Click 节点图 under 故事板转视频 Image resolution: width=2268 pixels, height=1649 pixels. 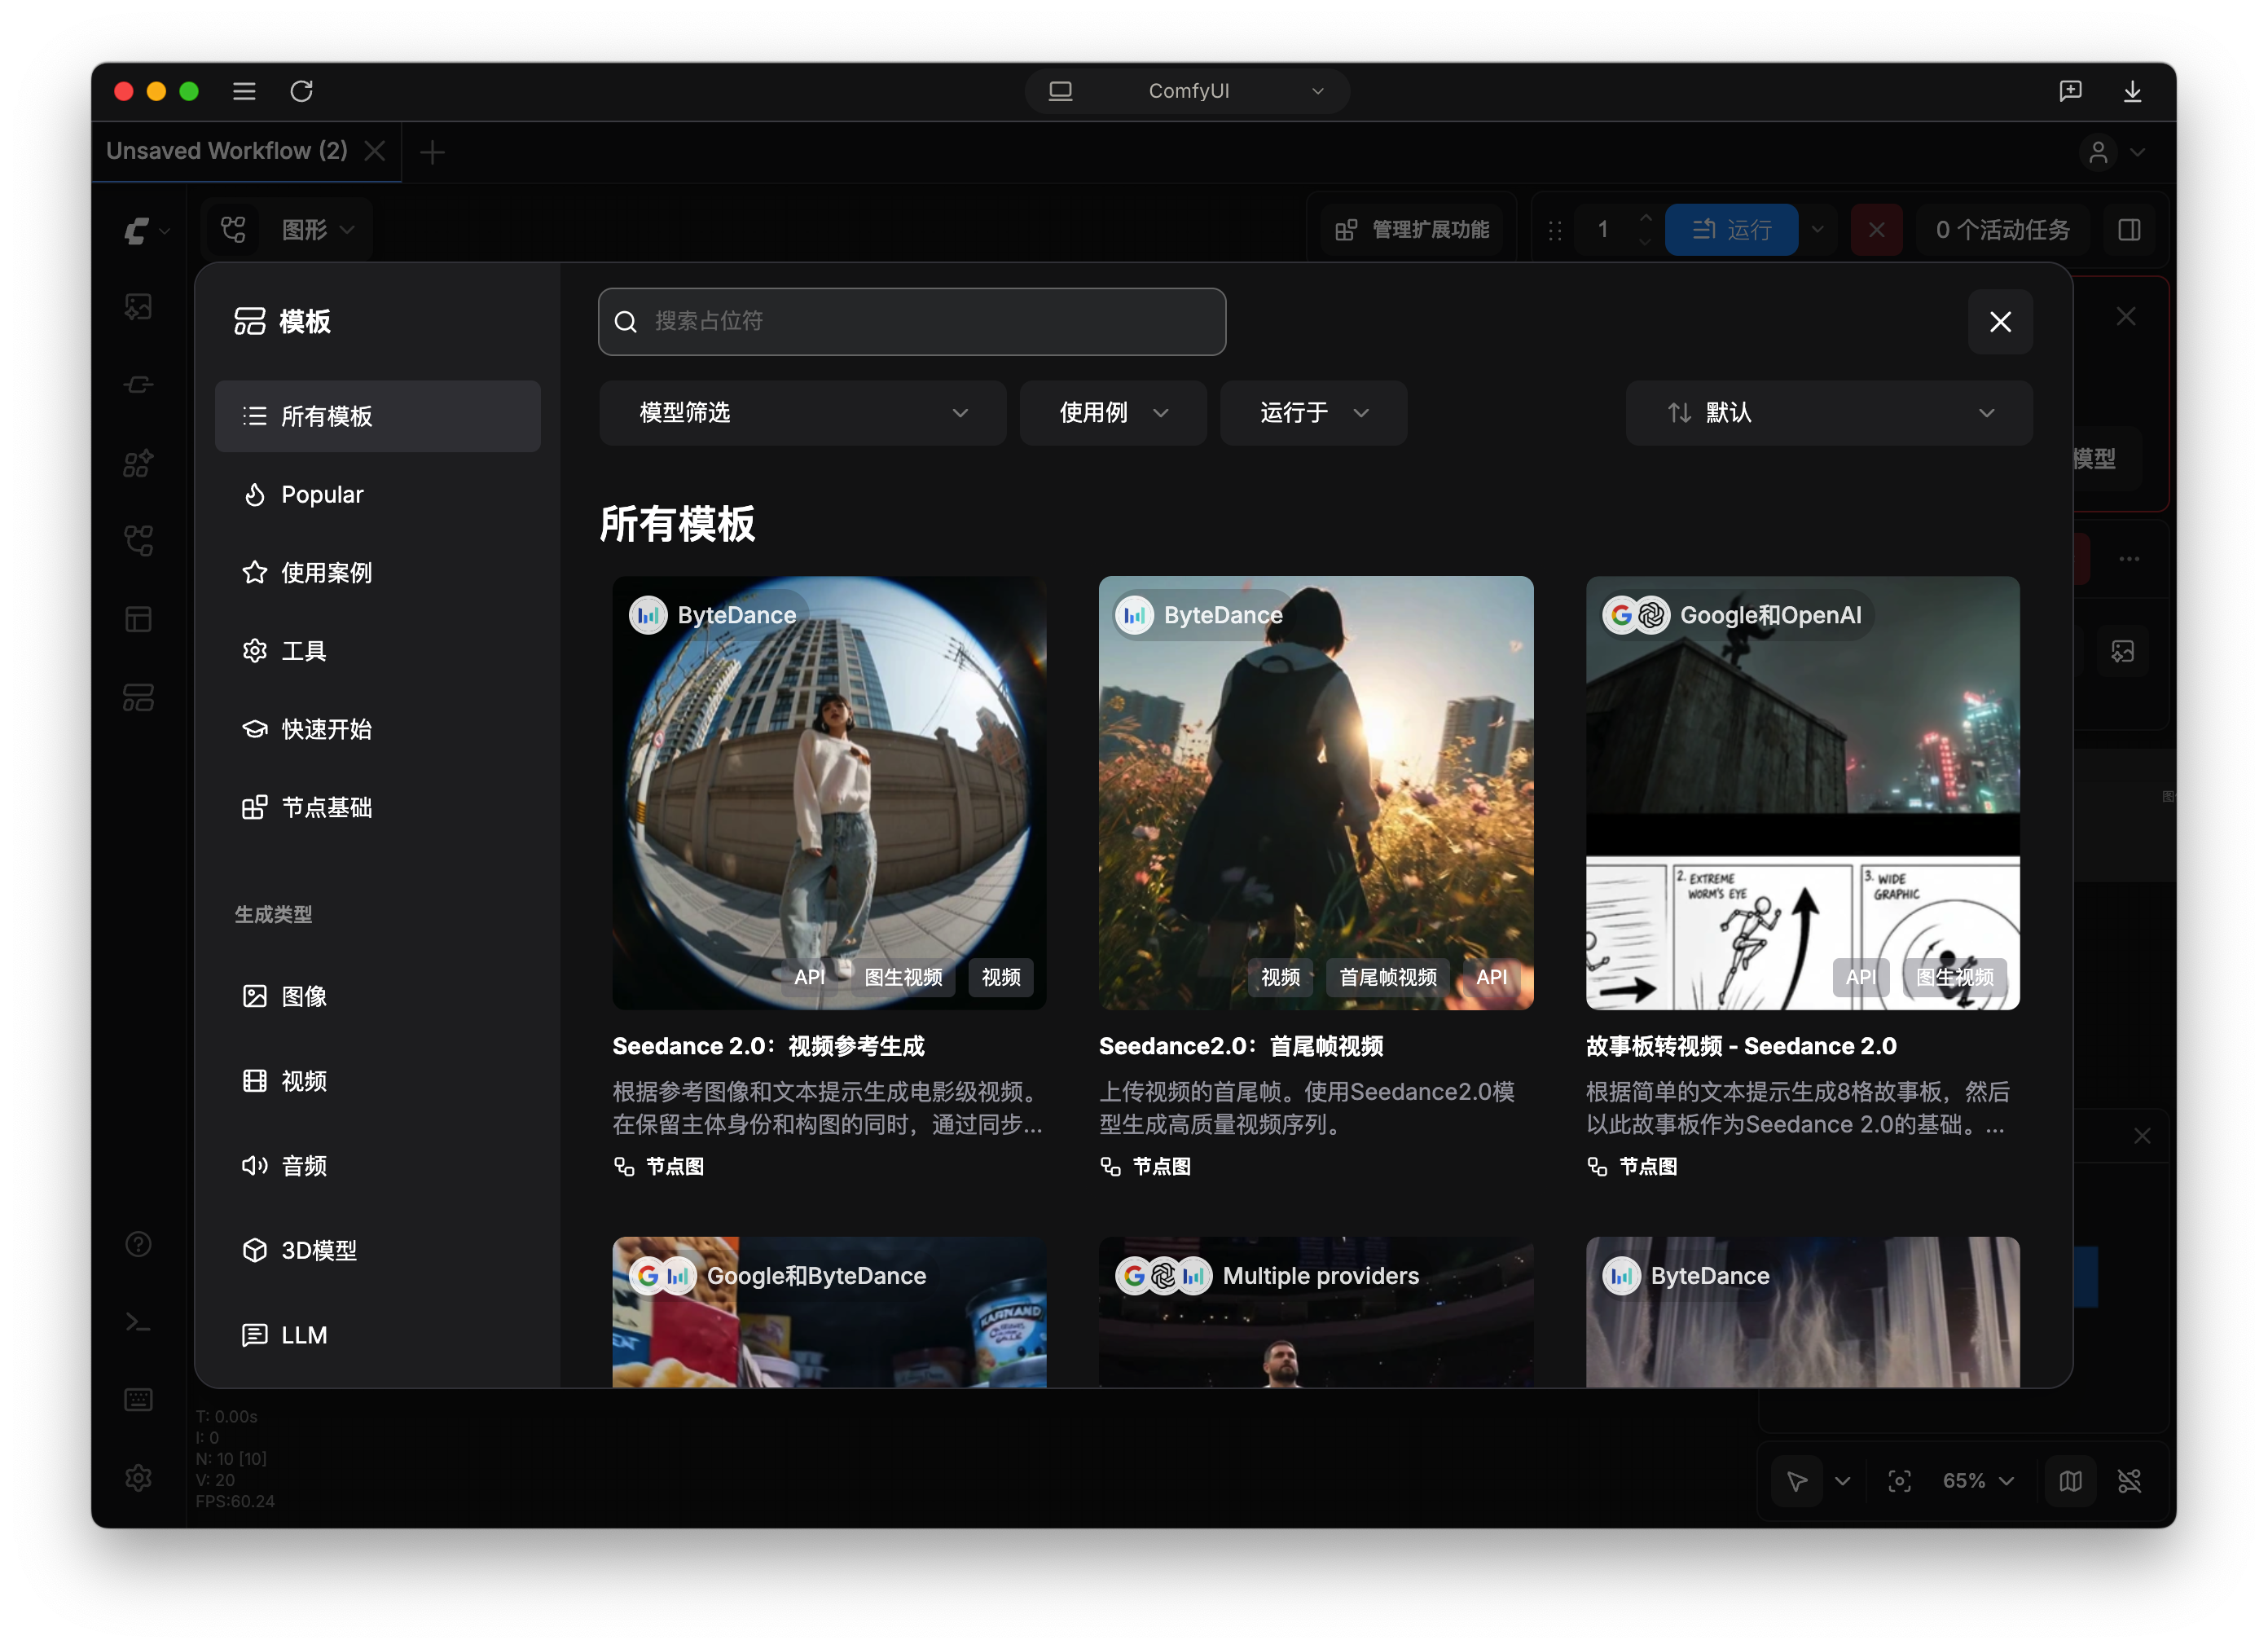tap(1632, 1166)
